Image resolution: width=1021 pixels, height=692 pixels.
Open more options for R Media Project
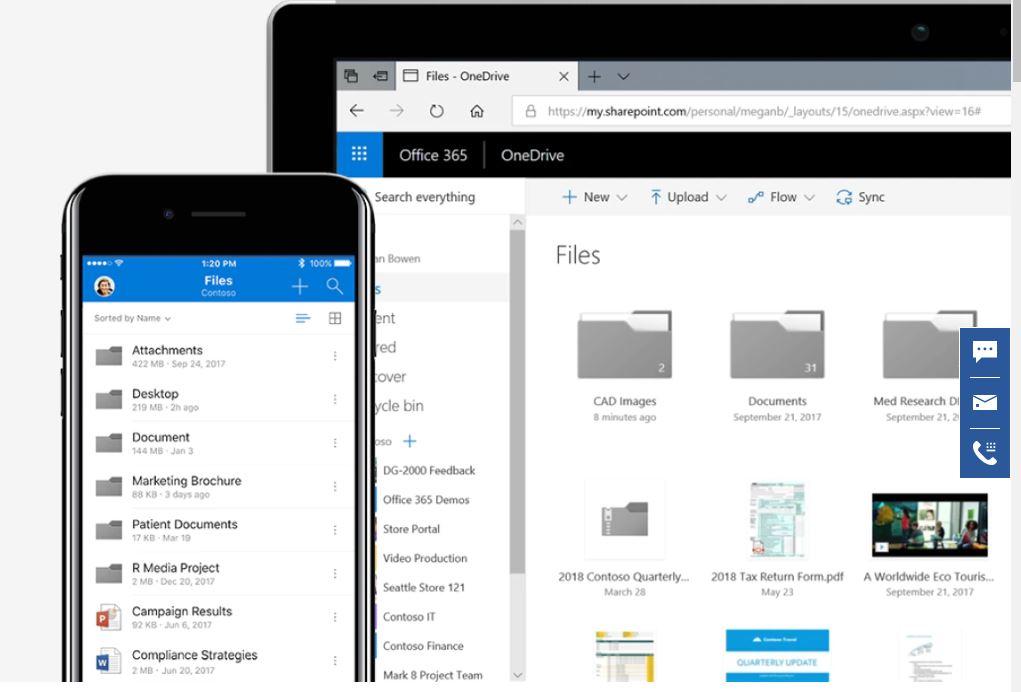click(x=335, y=574)
